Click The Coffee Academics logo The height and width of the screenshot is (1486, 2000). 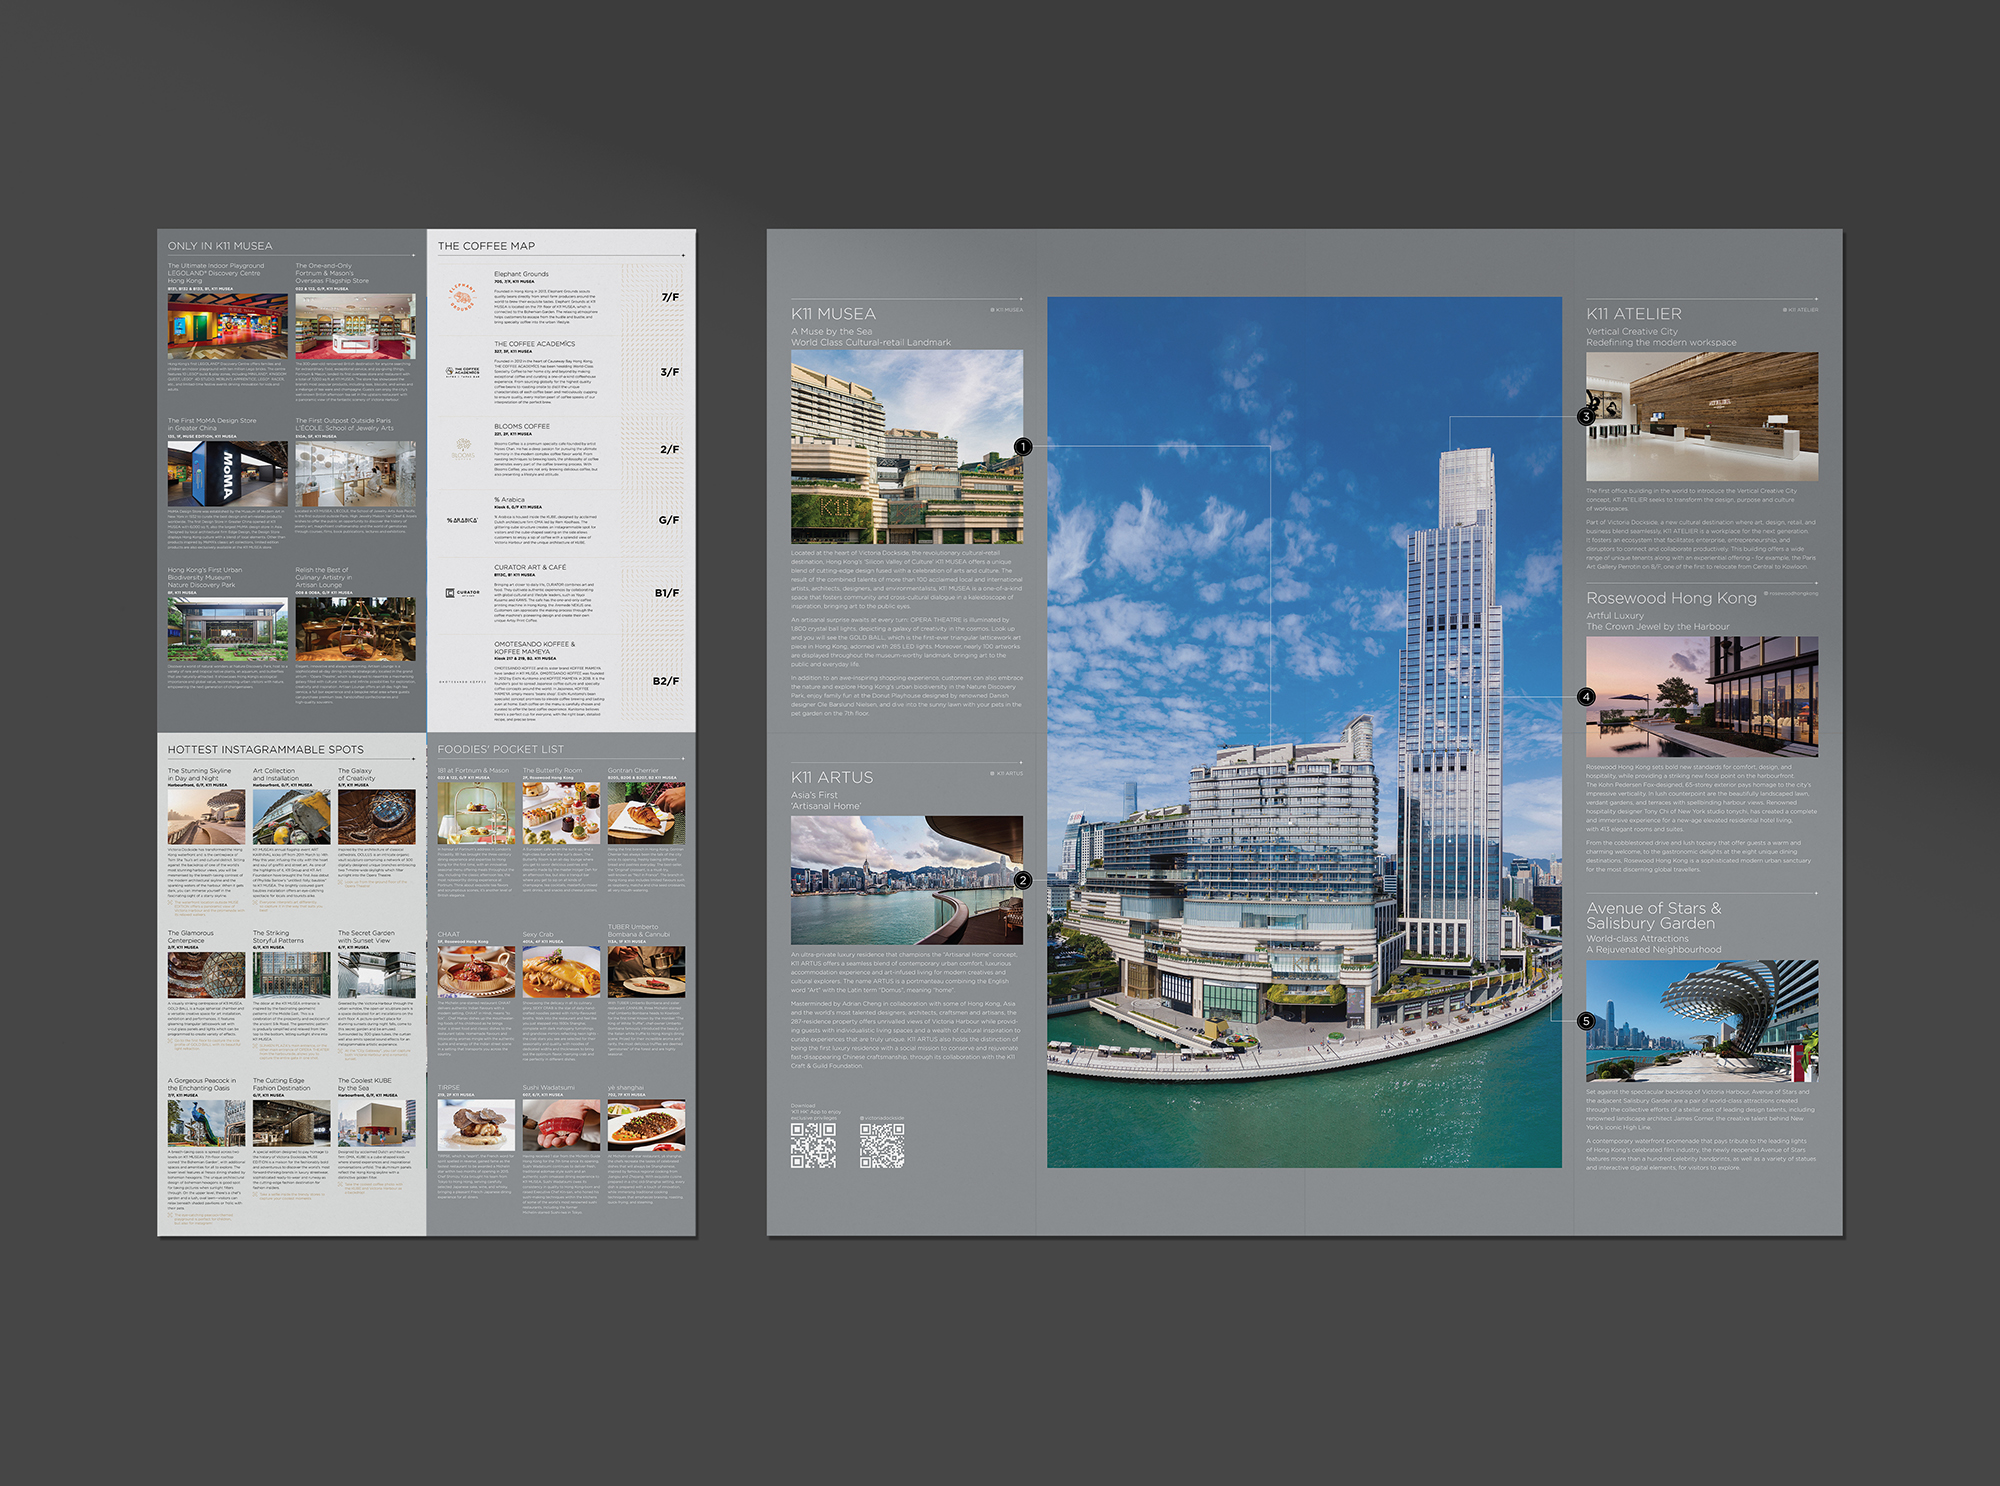(x=462, y=372)
